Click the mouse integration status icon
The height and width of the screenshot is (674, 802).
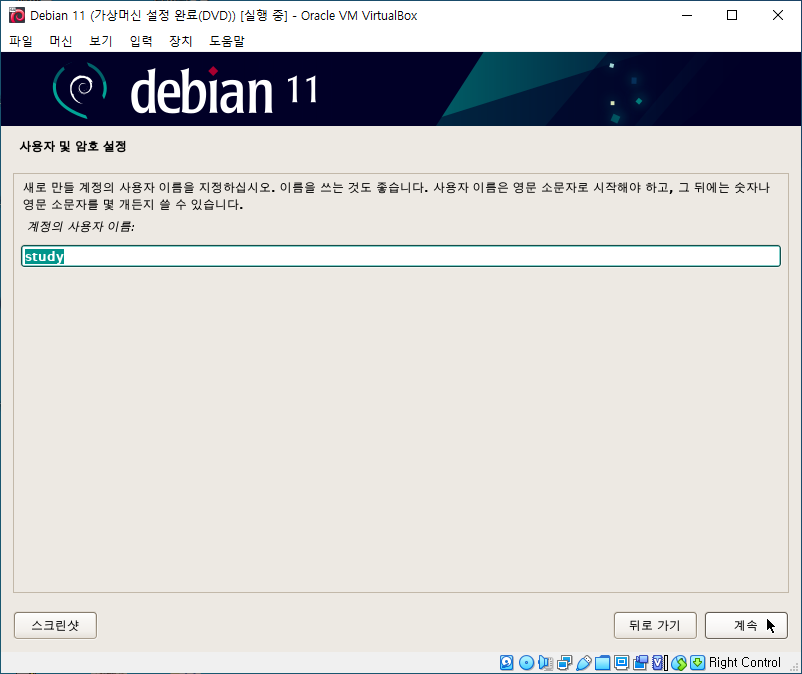pos(679,662)
